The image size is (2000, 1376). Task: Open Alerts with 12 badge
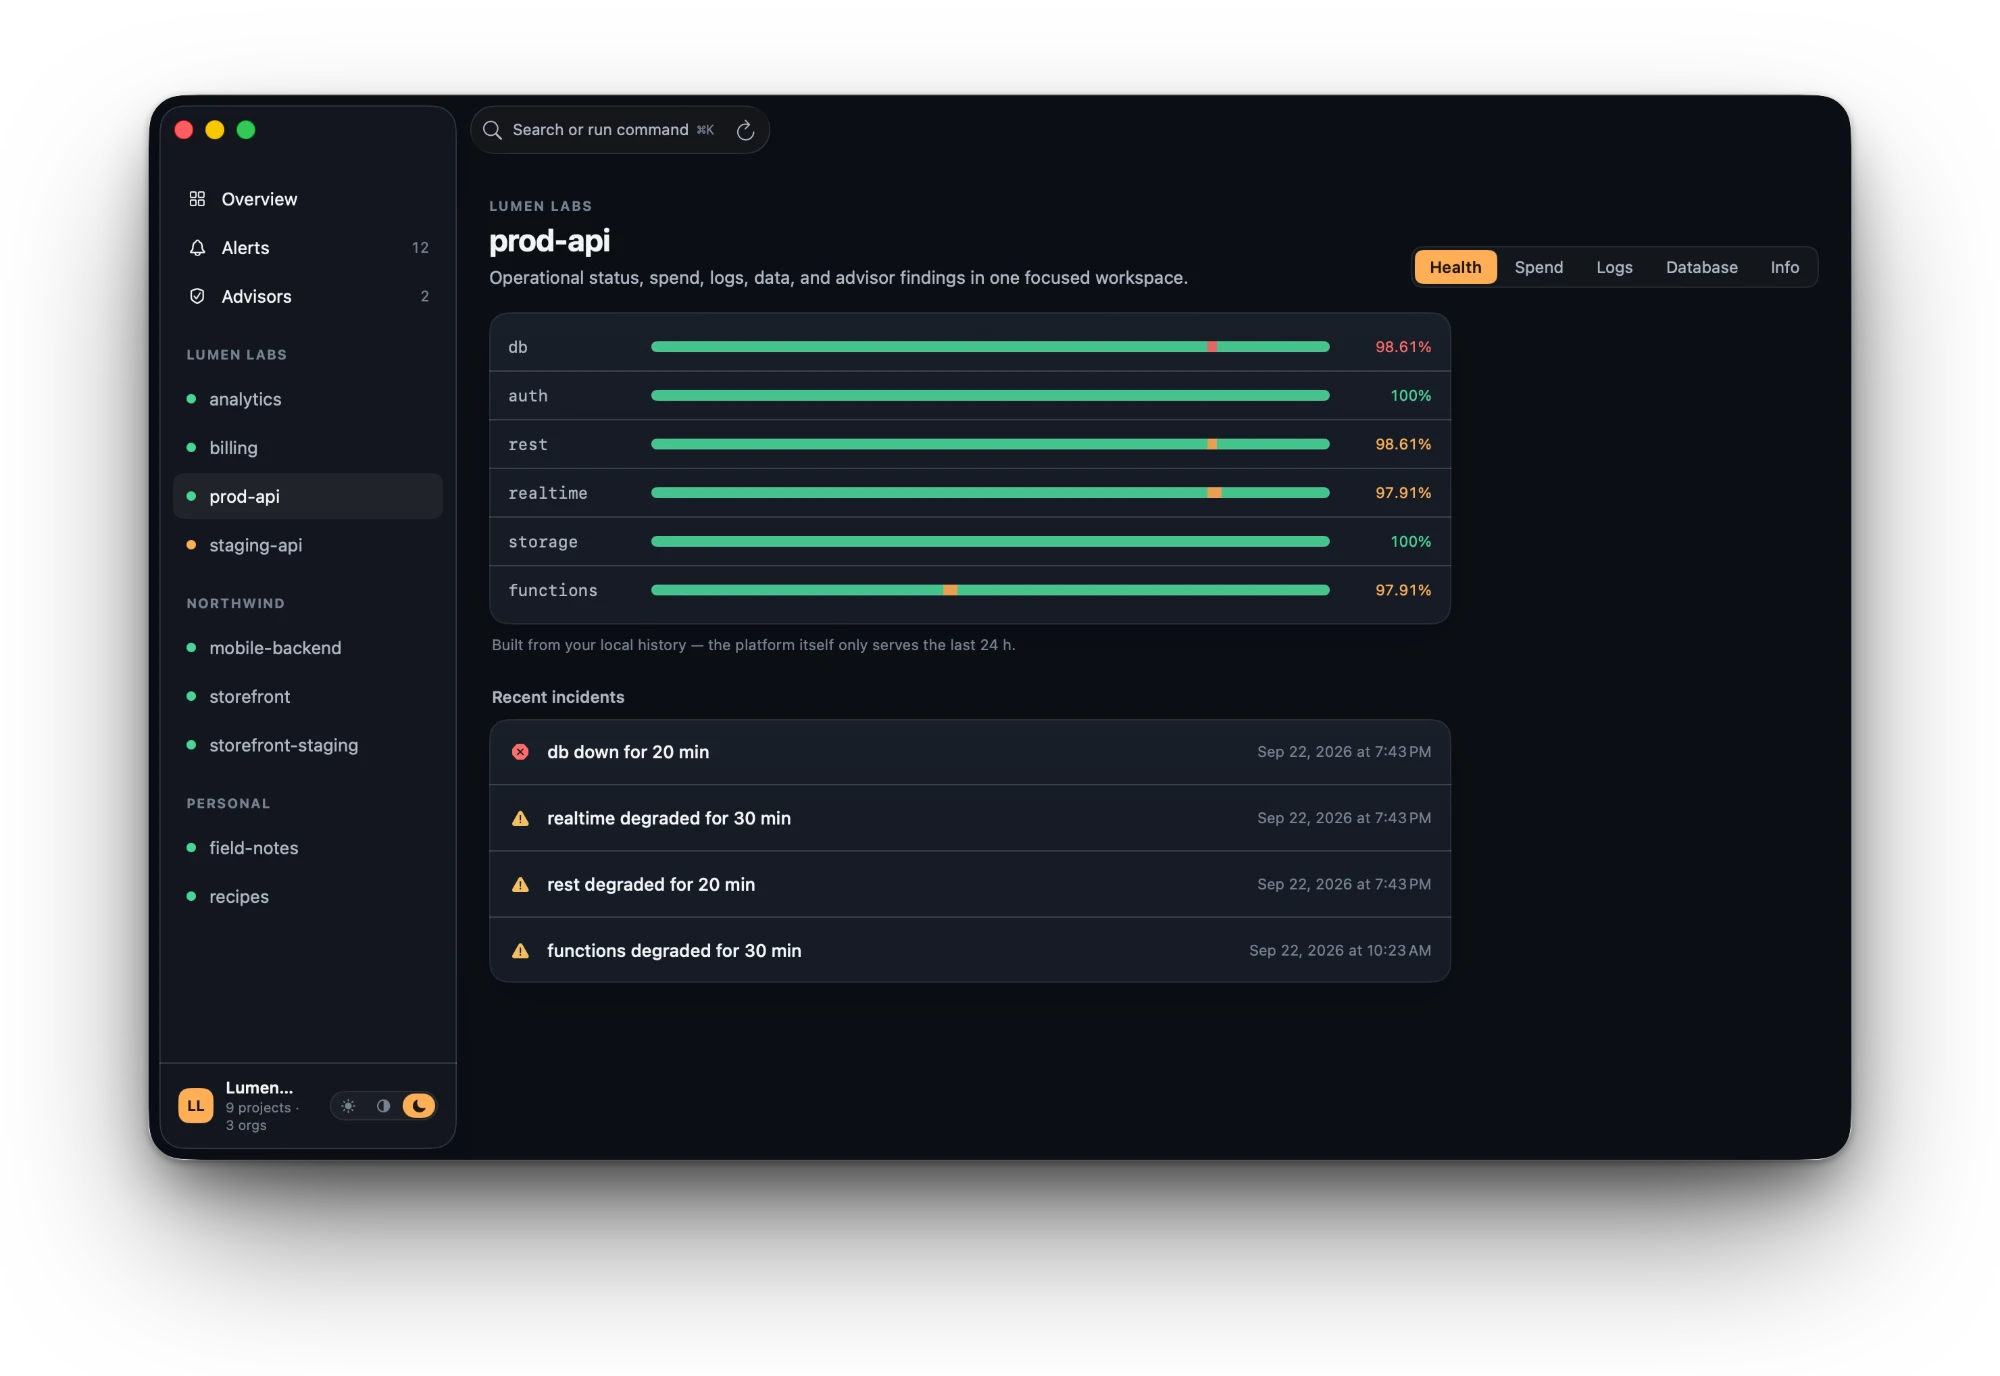tap(308, 248)
